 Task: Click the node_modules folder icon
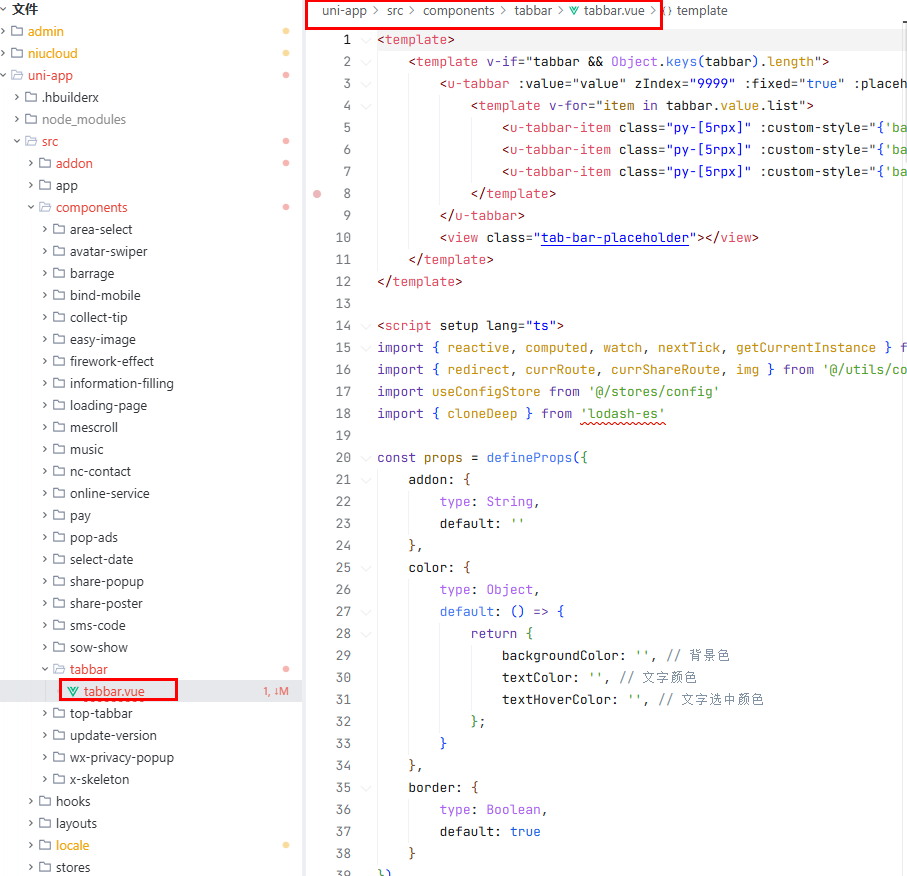[x=31, y=119]
